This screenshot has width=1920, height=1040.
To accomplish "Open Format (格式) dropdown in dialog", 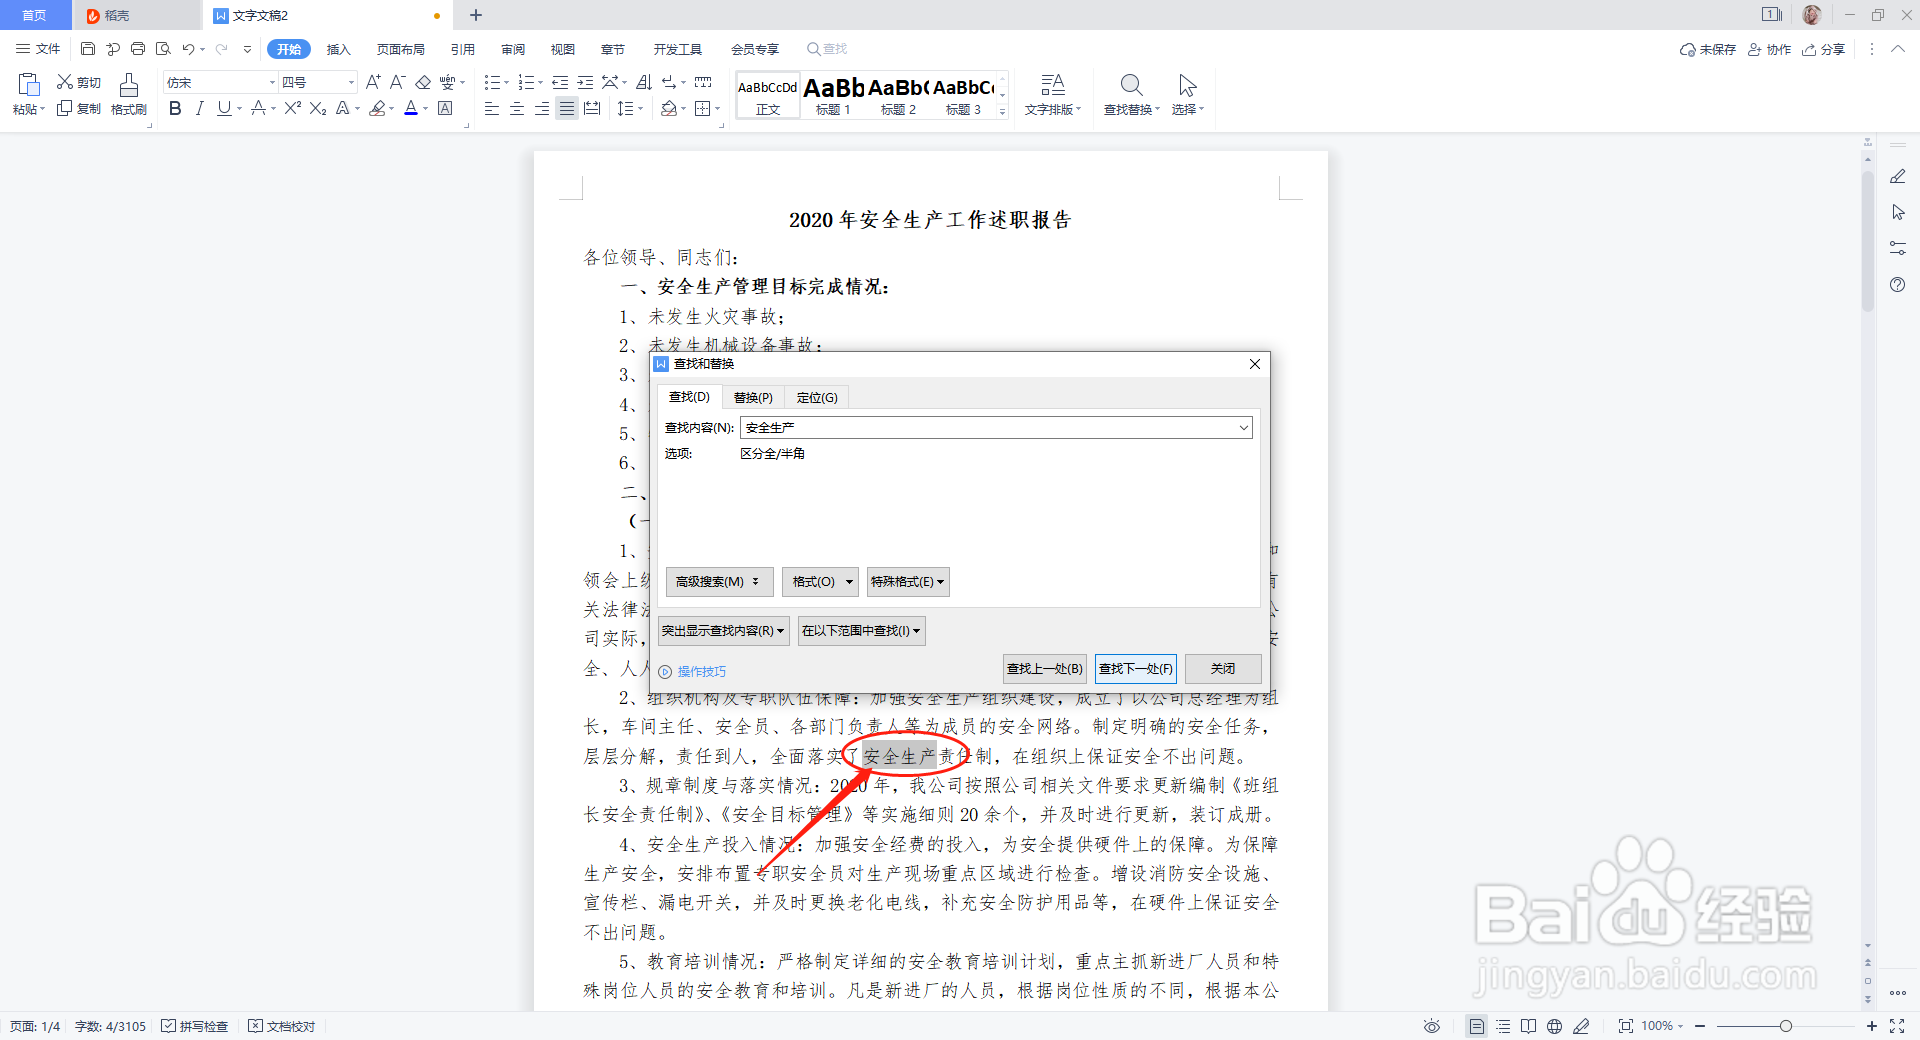I will tap(820, 582).
